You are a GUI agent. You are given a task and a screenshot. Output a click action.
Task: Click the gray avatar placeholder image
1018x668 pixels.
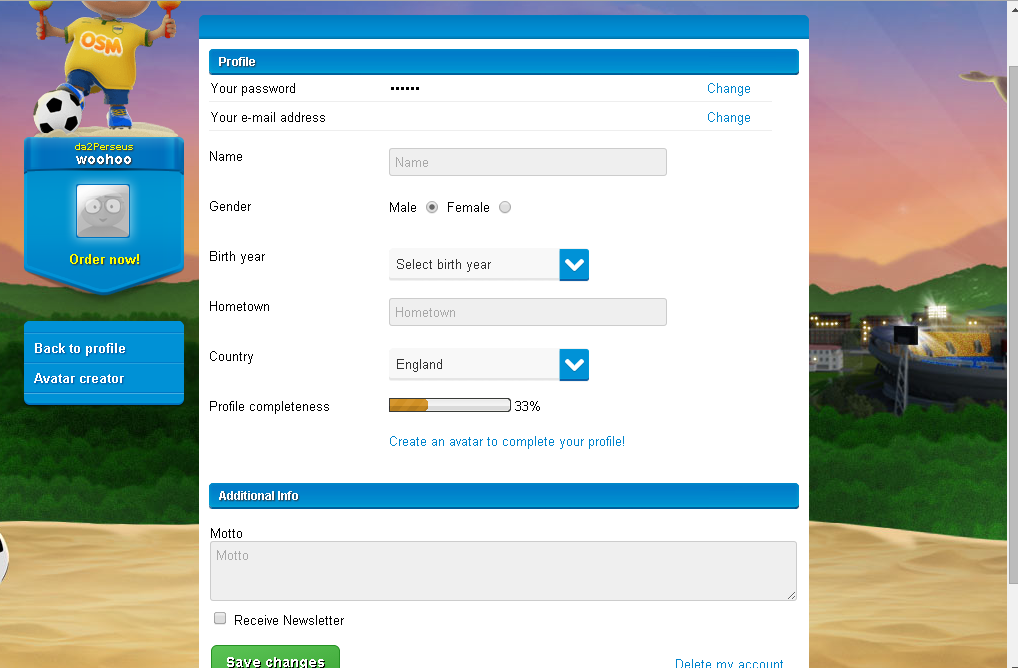(103, 211)
